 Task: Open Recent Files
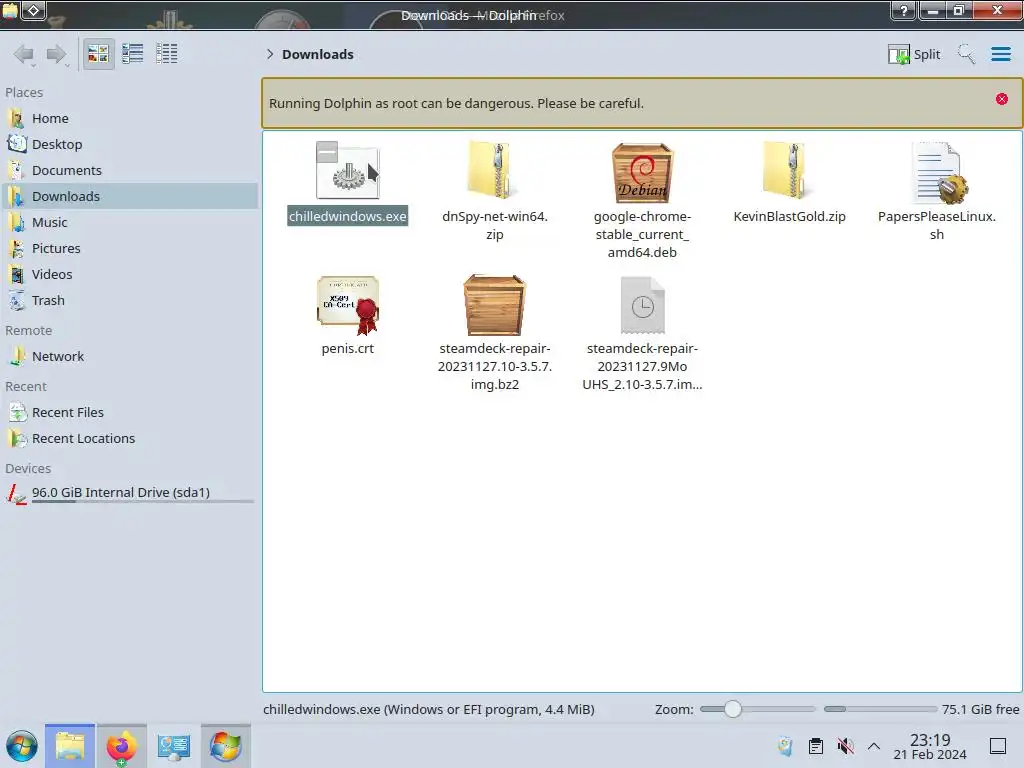[x=131, y=413]
